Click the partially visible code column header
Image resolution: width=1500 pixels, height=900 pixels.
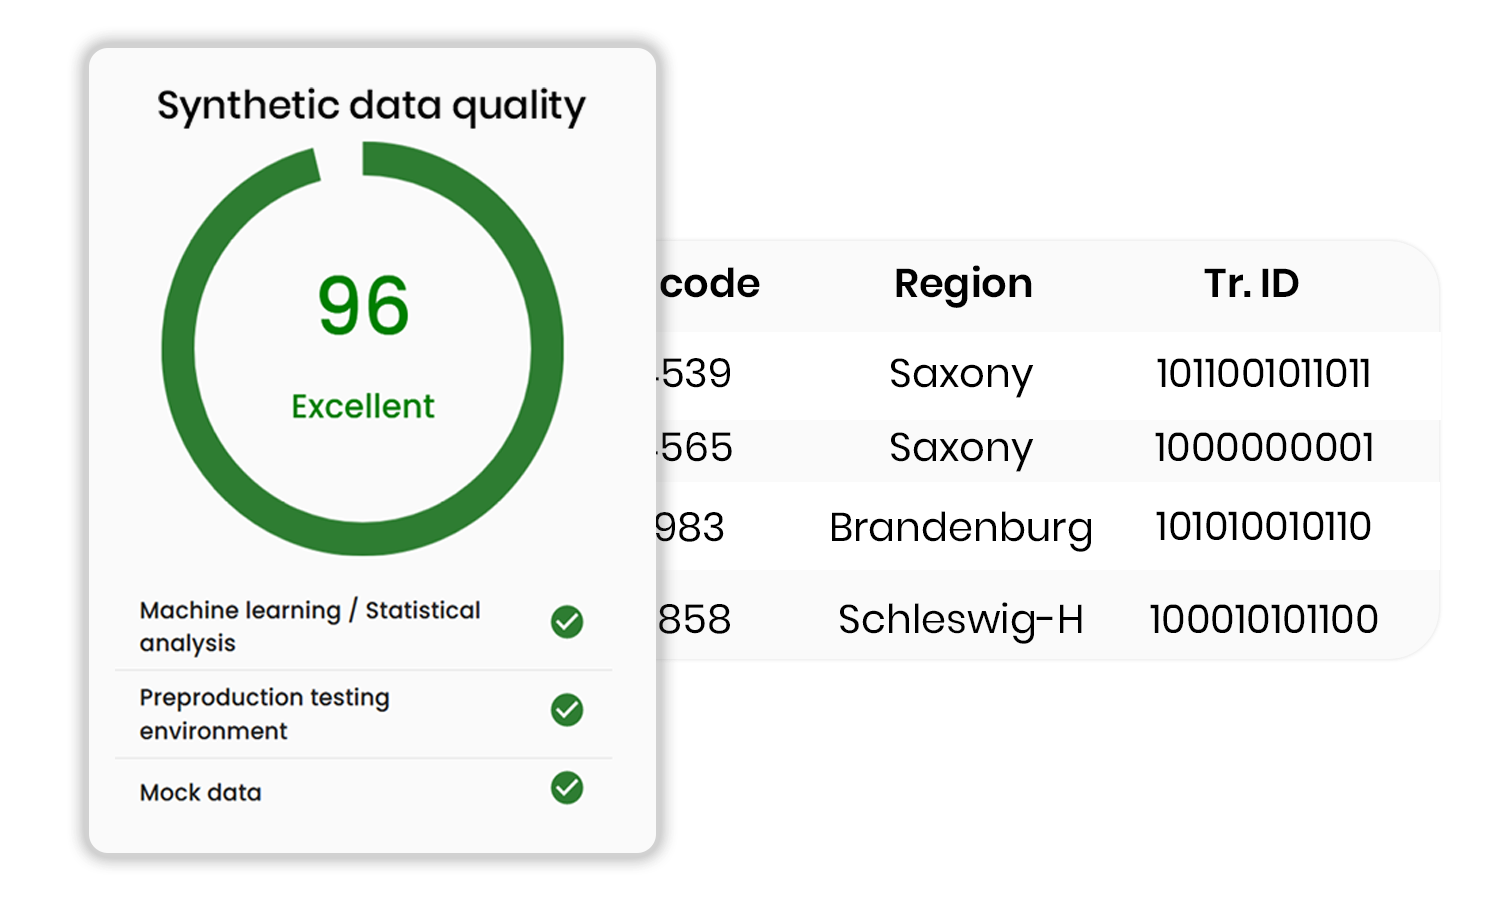[709, 284]
